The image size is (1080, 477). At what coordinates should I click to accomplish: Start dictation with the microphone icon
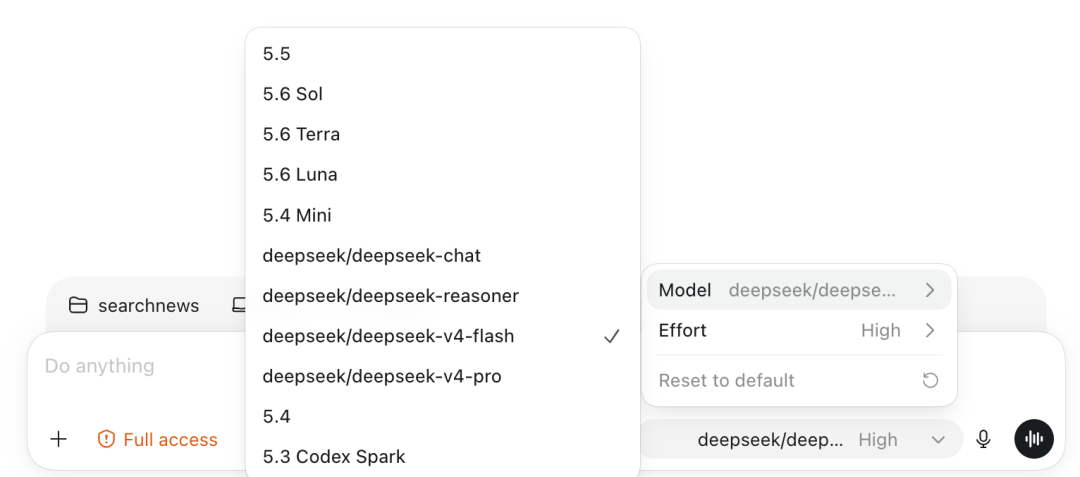coord(984,439)
